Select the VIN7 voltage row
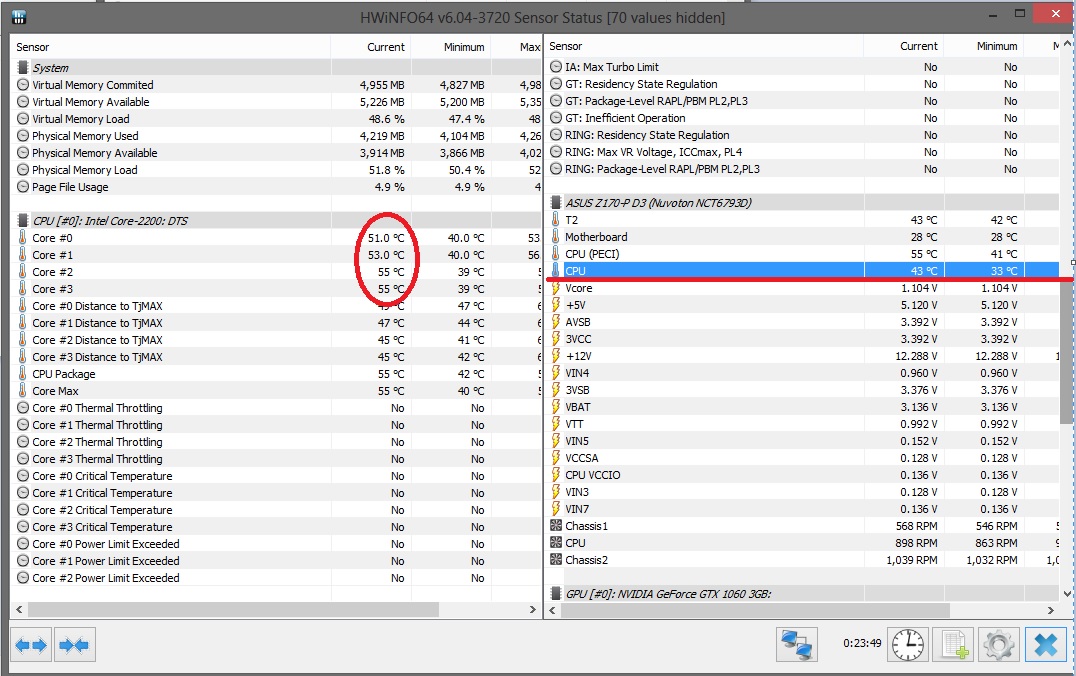Viewport: 1076px width, 676px height. [x=803, y=509]
